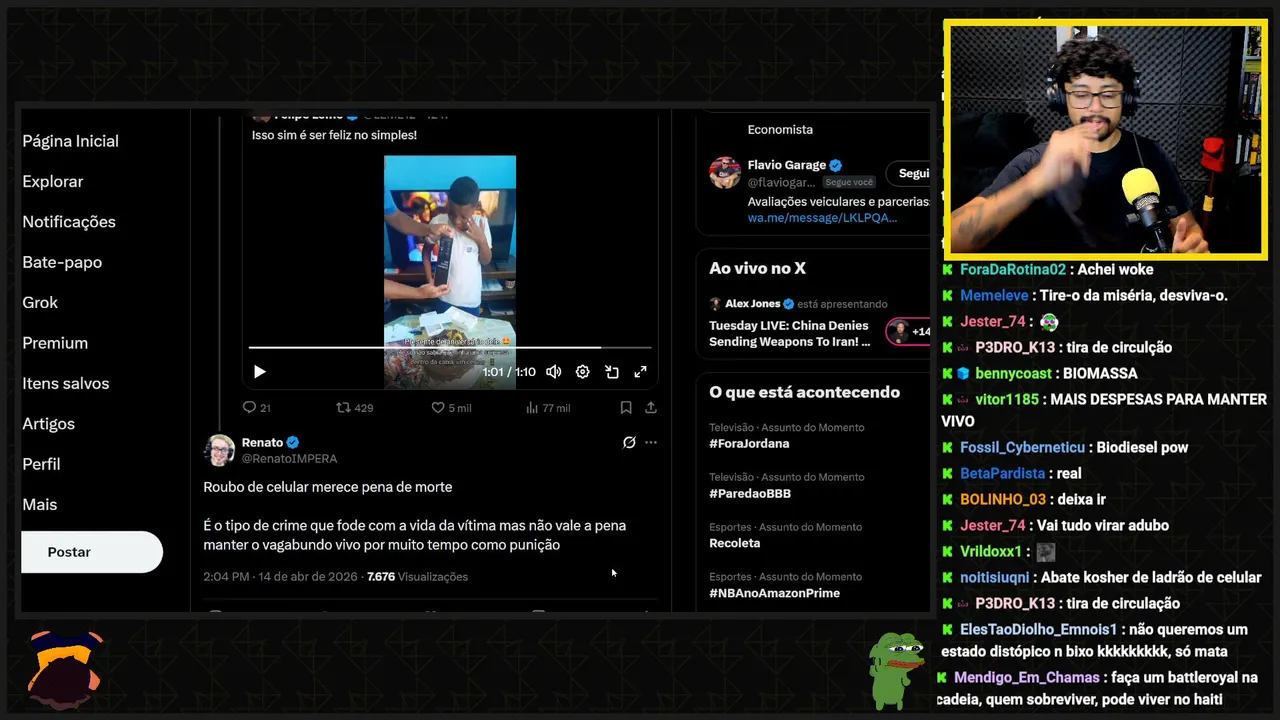Screen dimensions: 1280x720
Task: Reply to the video tweet (21 comments)
Action: (x=256, y=408)
